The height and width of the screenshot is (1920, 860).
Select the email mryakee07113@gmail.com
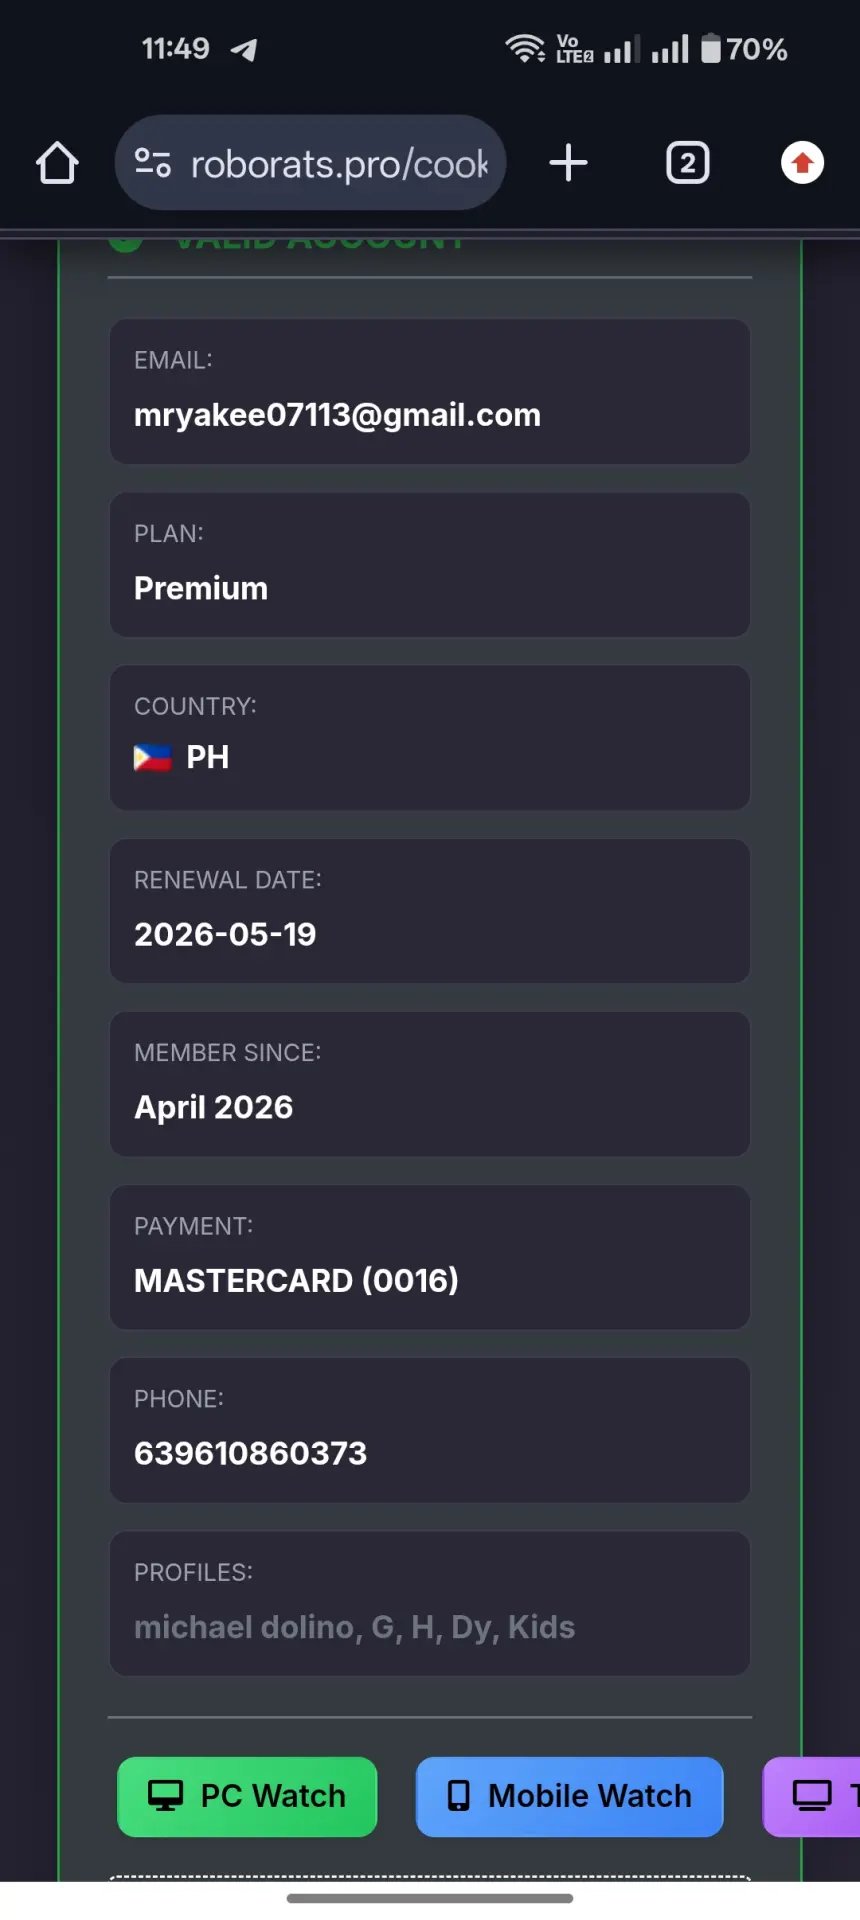[338, 415]
